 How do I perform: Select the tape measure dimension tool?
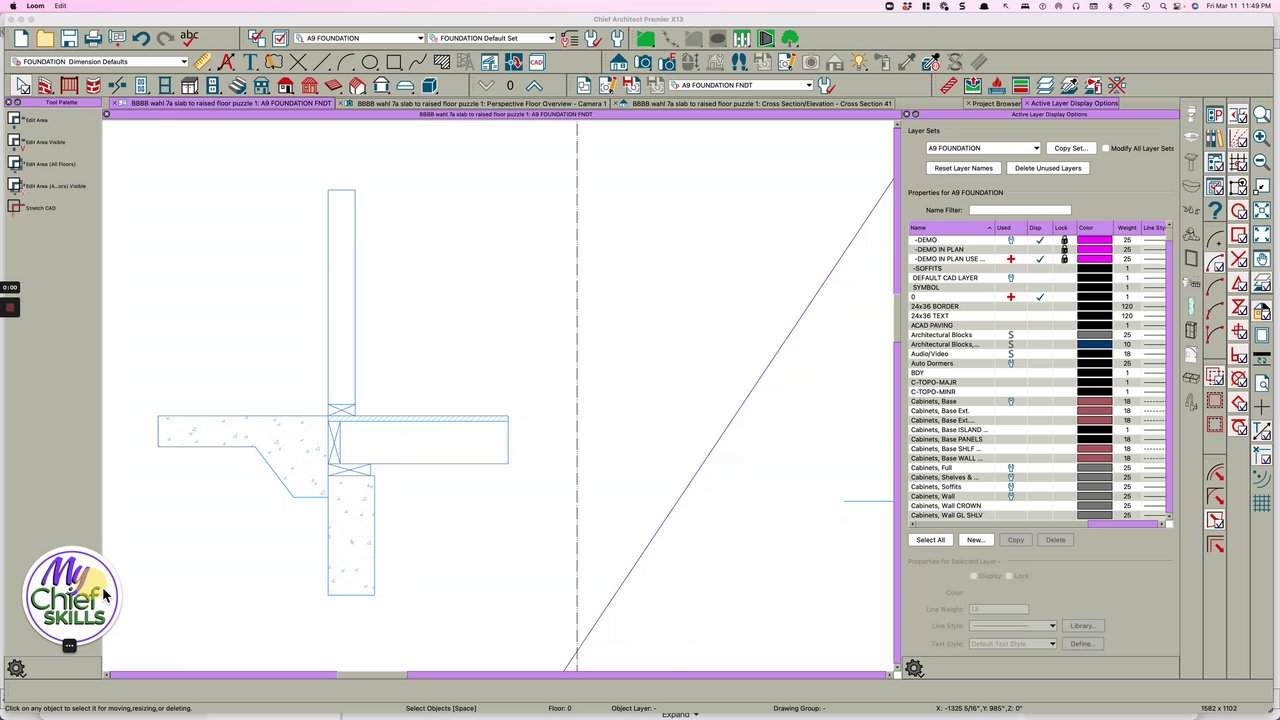click(x=203, y=62)
